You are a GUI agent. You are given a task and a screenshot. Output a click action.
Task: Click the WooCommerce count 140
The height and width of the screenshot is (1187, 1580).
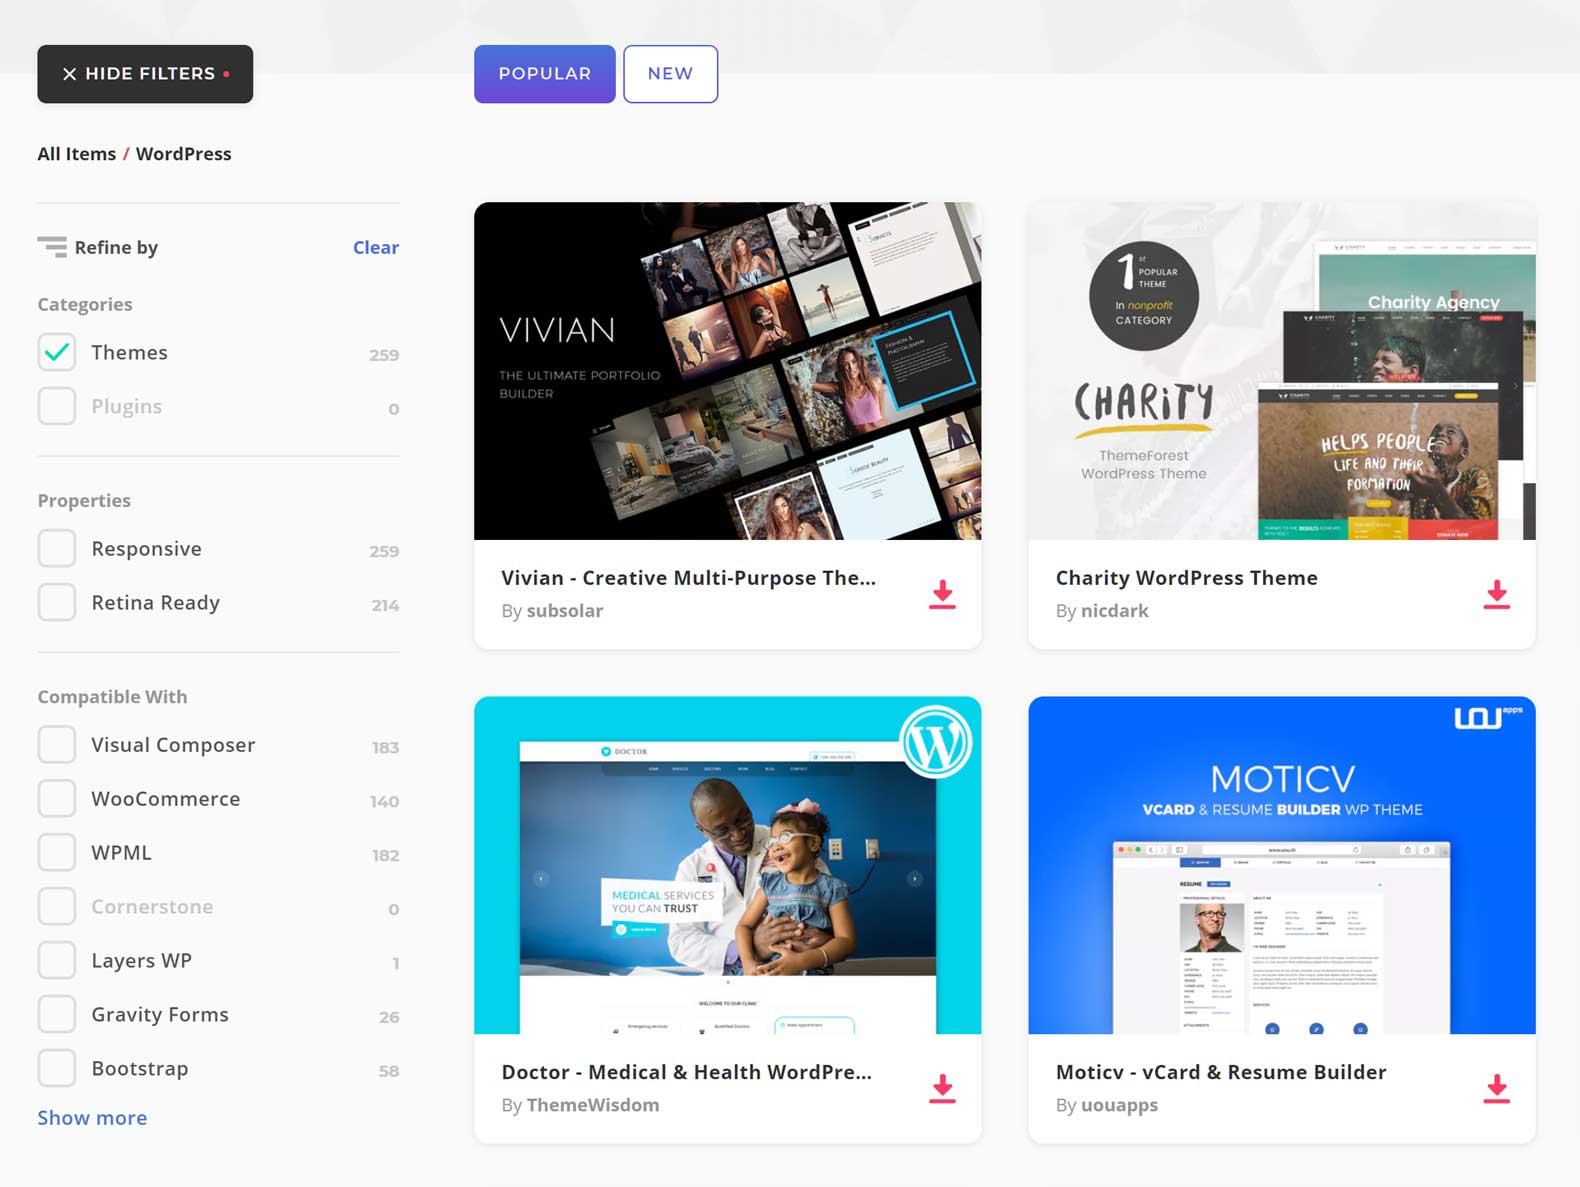pyautogui.click(x=384, y=801)
